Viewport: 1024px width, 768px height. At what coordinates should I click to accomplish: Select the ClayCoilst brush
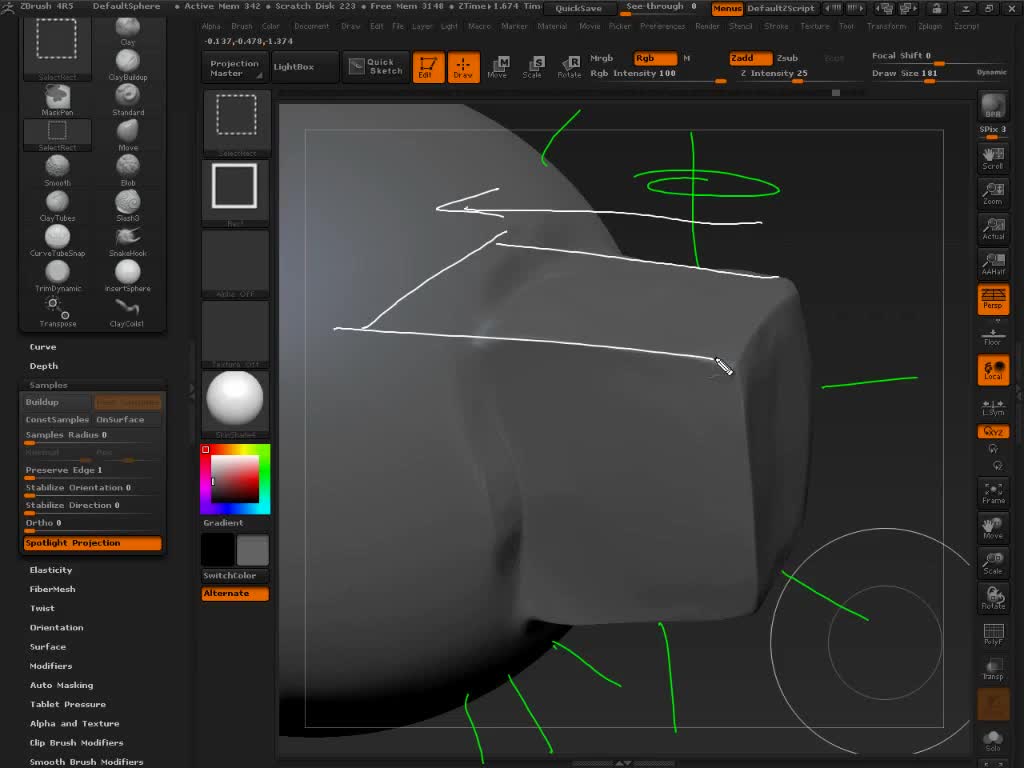(x=127, y=312)
